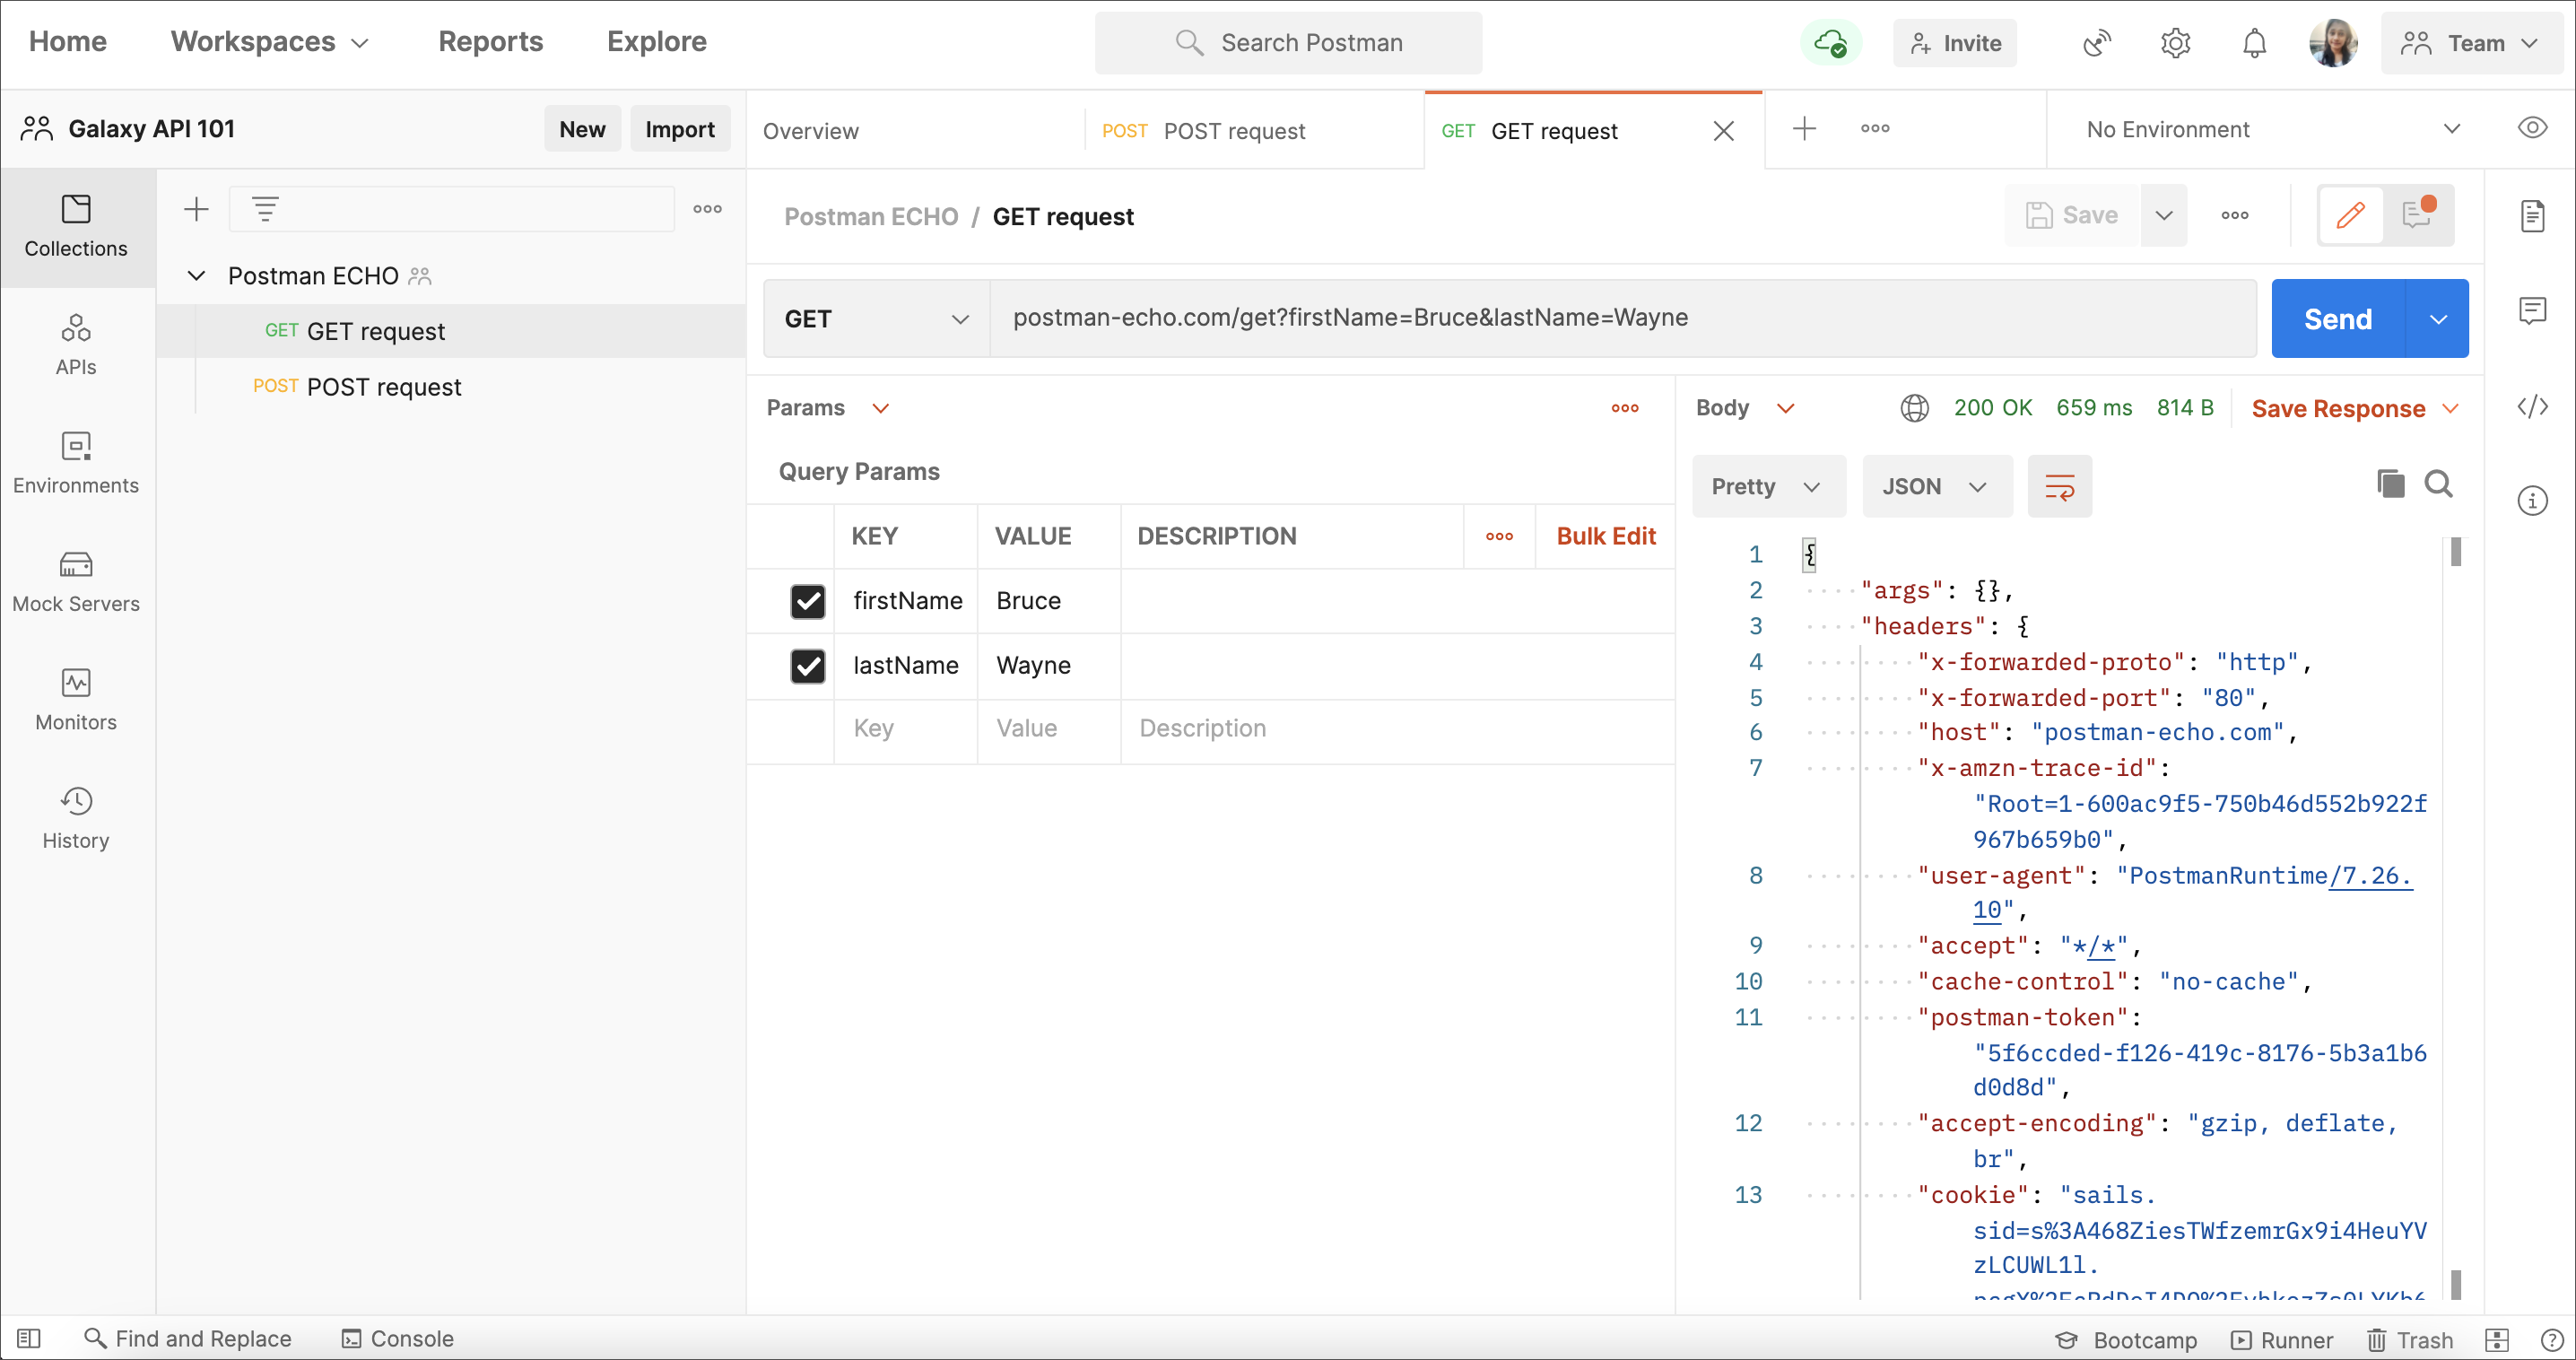Switch to comment mode icon

coord(2419,215)
